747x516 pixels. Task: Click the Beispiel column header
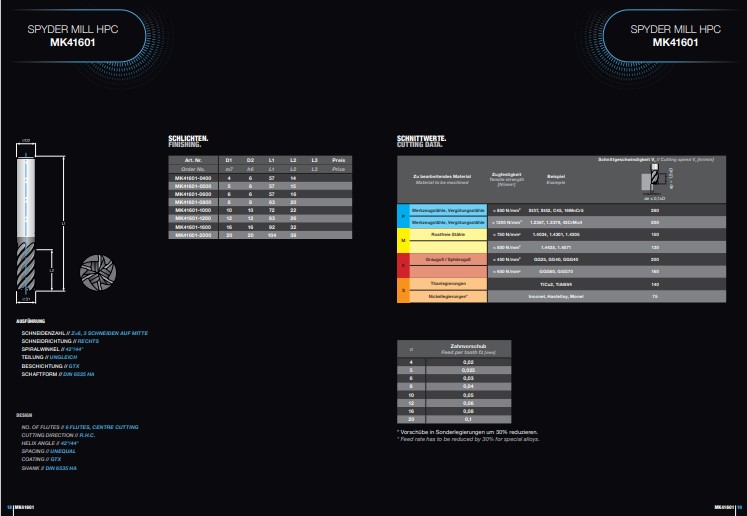click(x=555, y=177)
